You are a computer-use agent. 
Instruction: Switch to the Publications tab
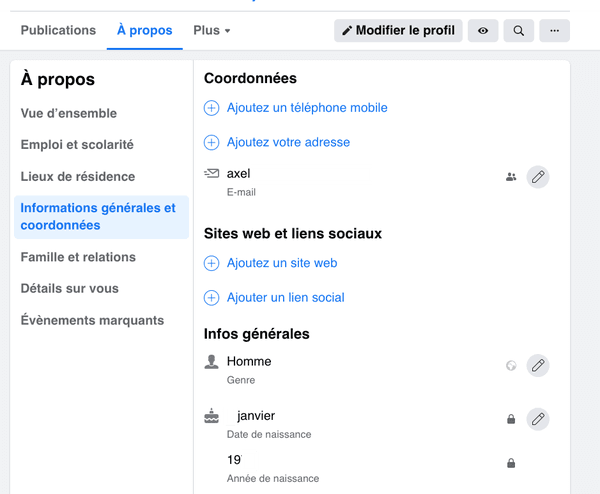point(58,31)
